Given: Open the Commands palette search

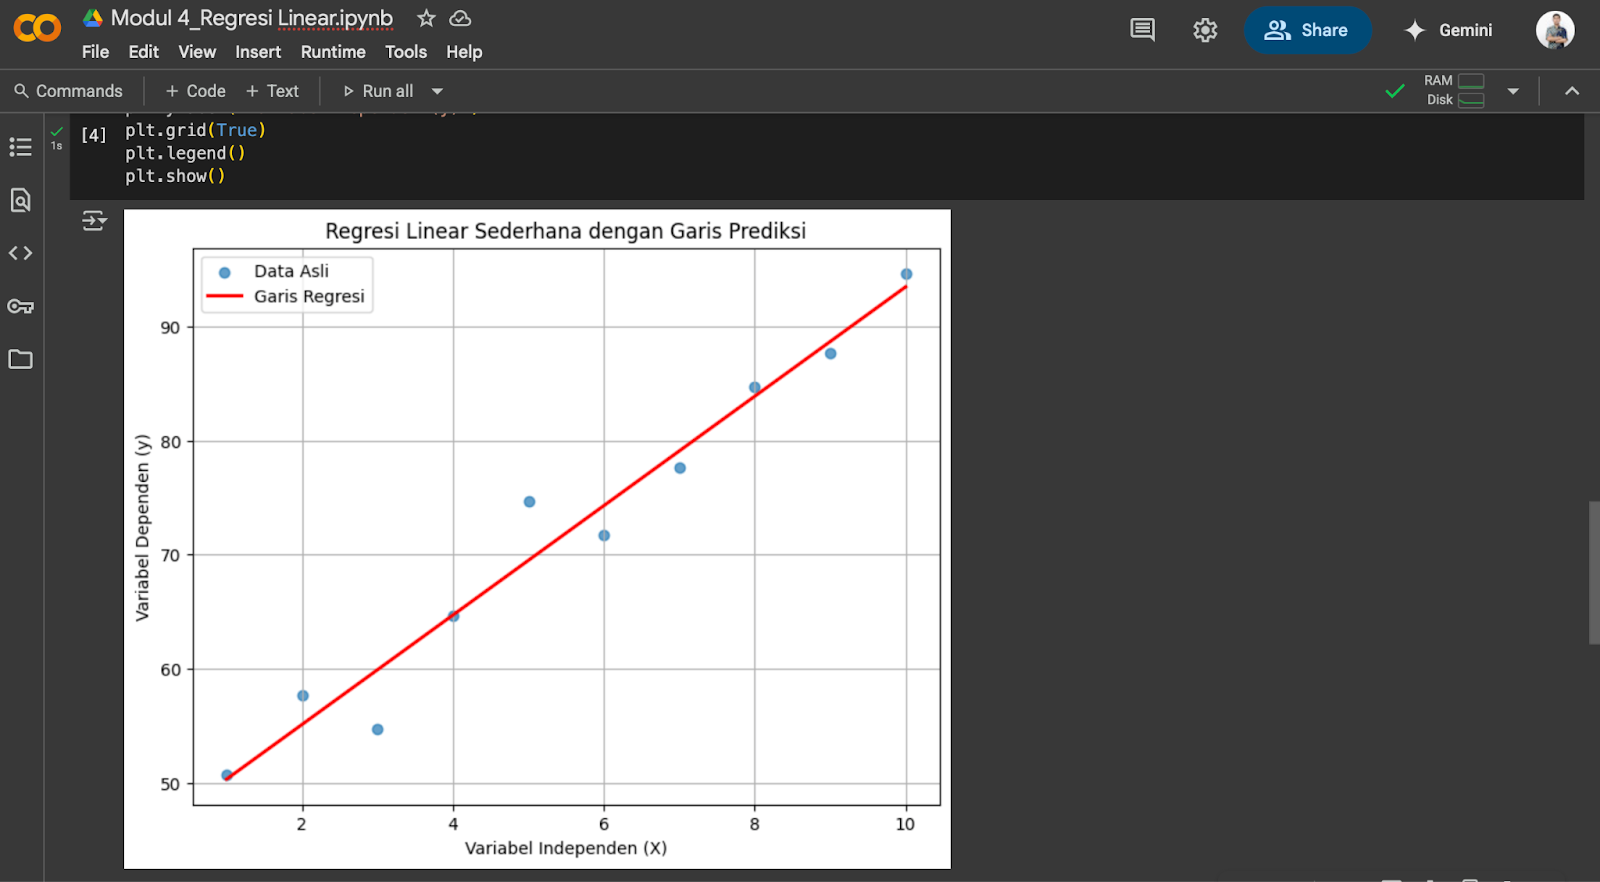Looking at the screenshot, I should click(68, 91).
